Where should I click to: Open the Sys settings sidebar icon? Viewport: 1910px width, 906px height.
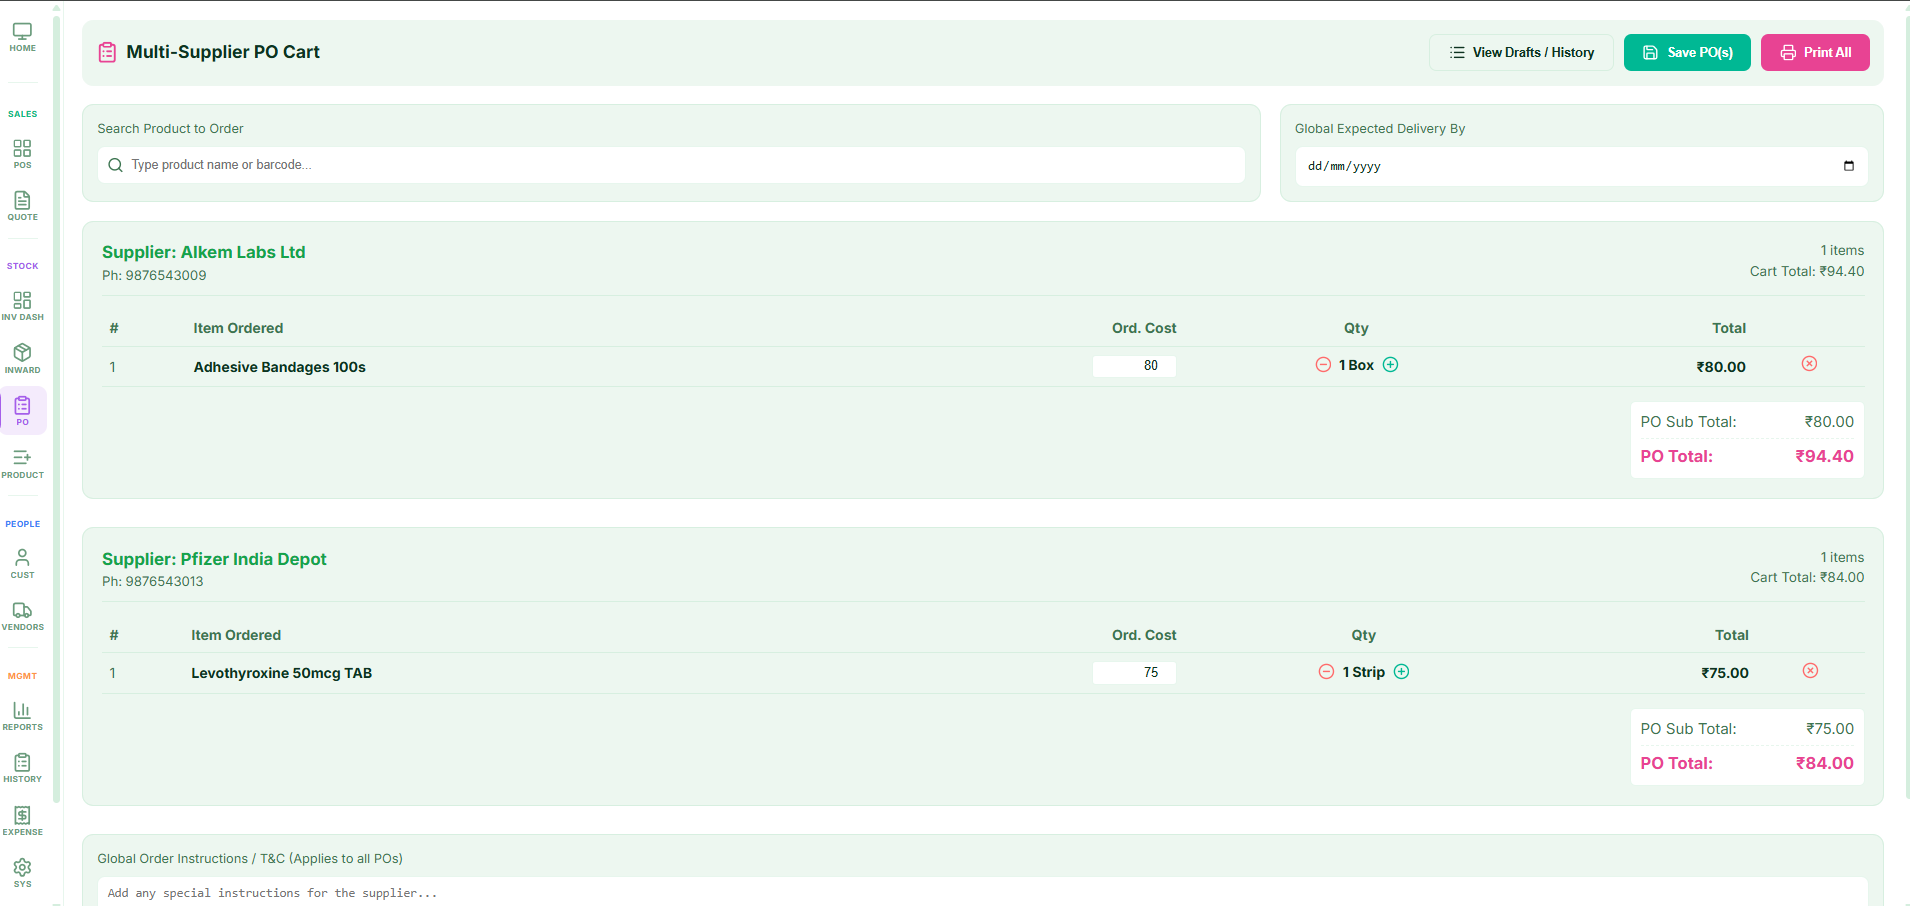(22, 873)
